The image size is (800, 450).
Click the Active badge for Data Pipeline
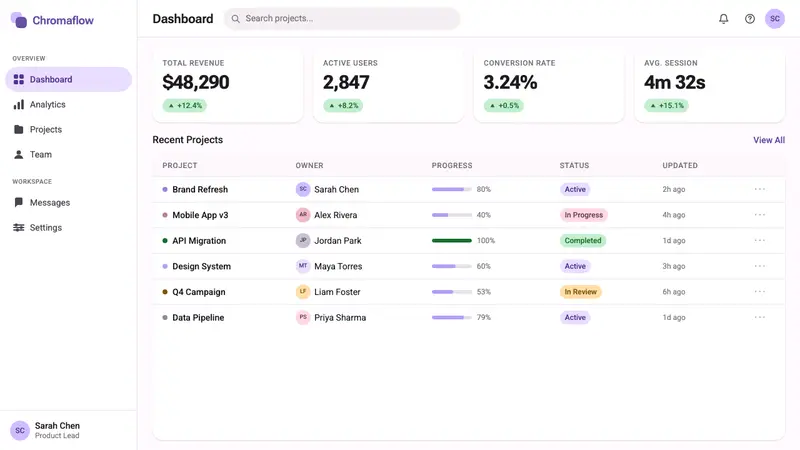point(575,317)
